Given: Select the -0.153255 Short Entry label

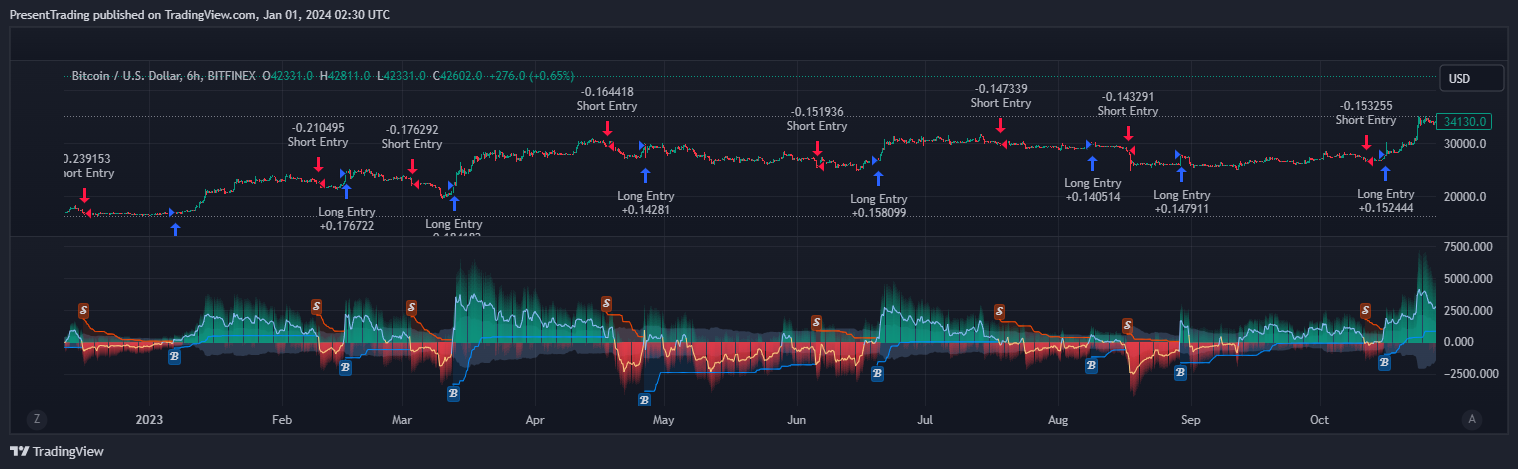Looking at the screenshot, I should coord(1366,113).
